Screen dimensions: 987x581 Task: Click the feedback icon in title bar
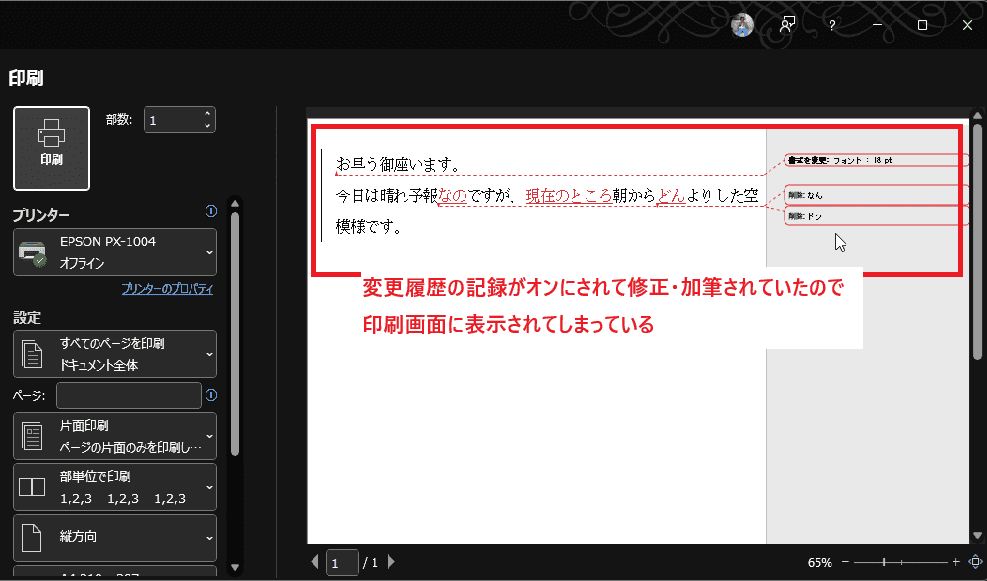[788, 25]
